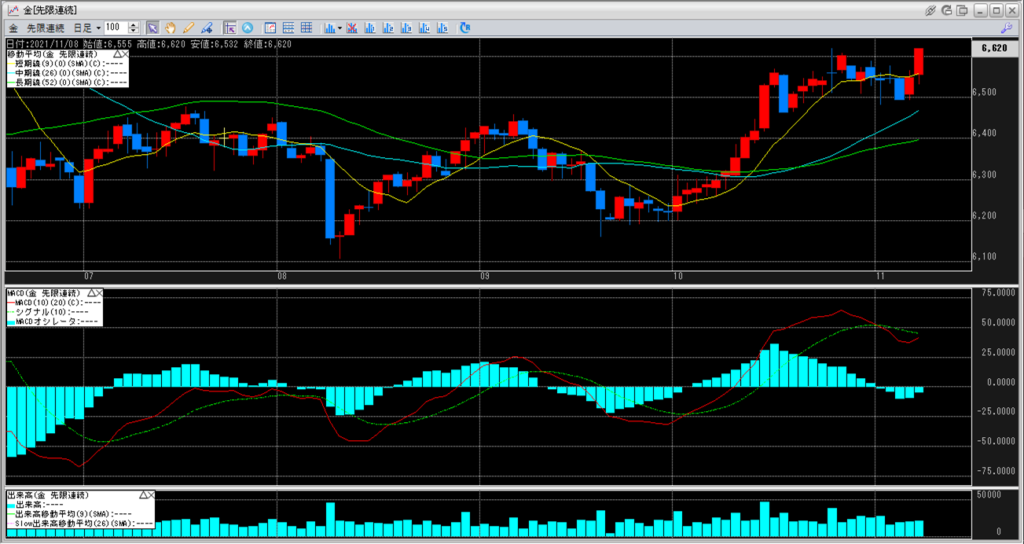Click the 金 symbol menu item
Viewport: 1024px width, 544px height.
click(13, 28)
